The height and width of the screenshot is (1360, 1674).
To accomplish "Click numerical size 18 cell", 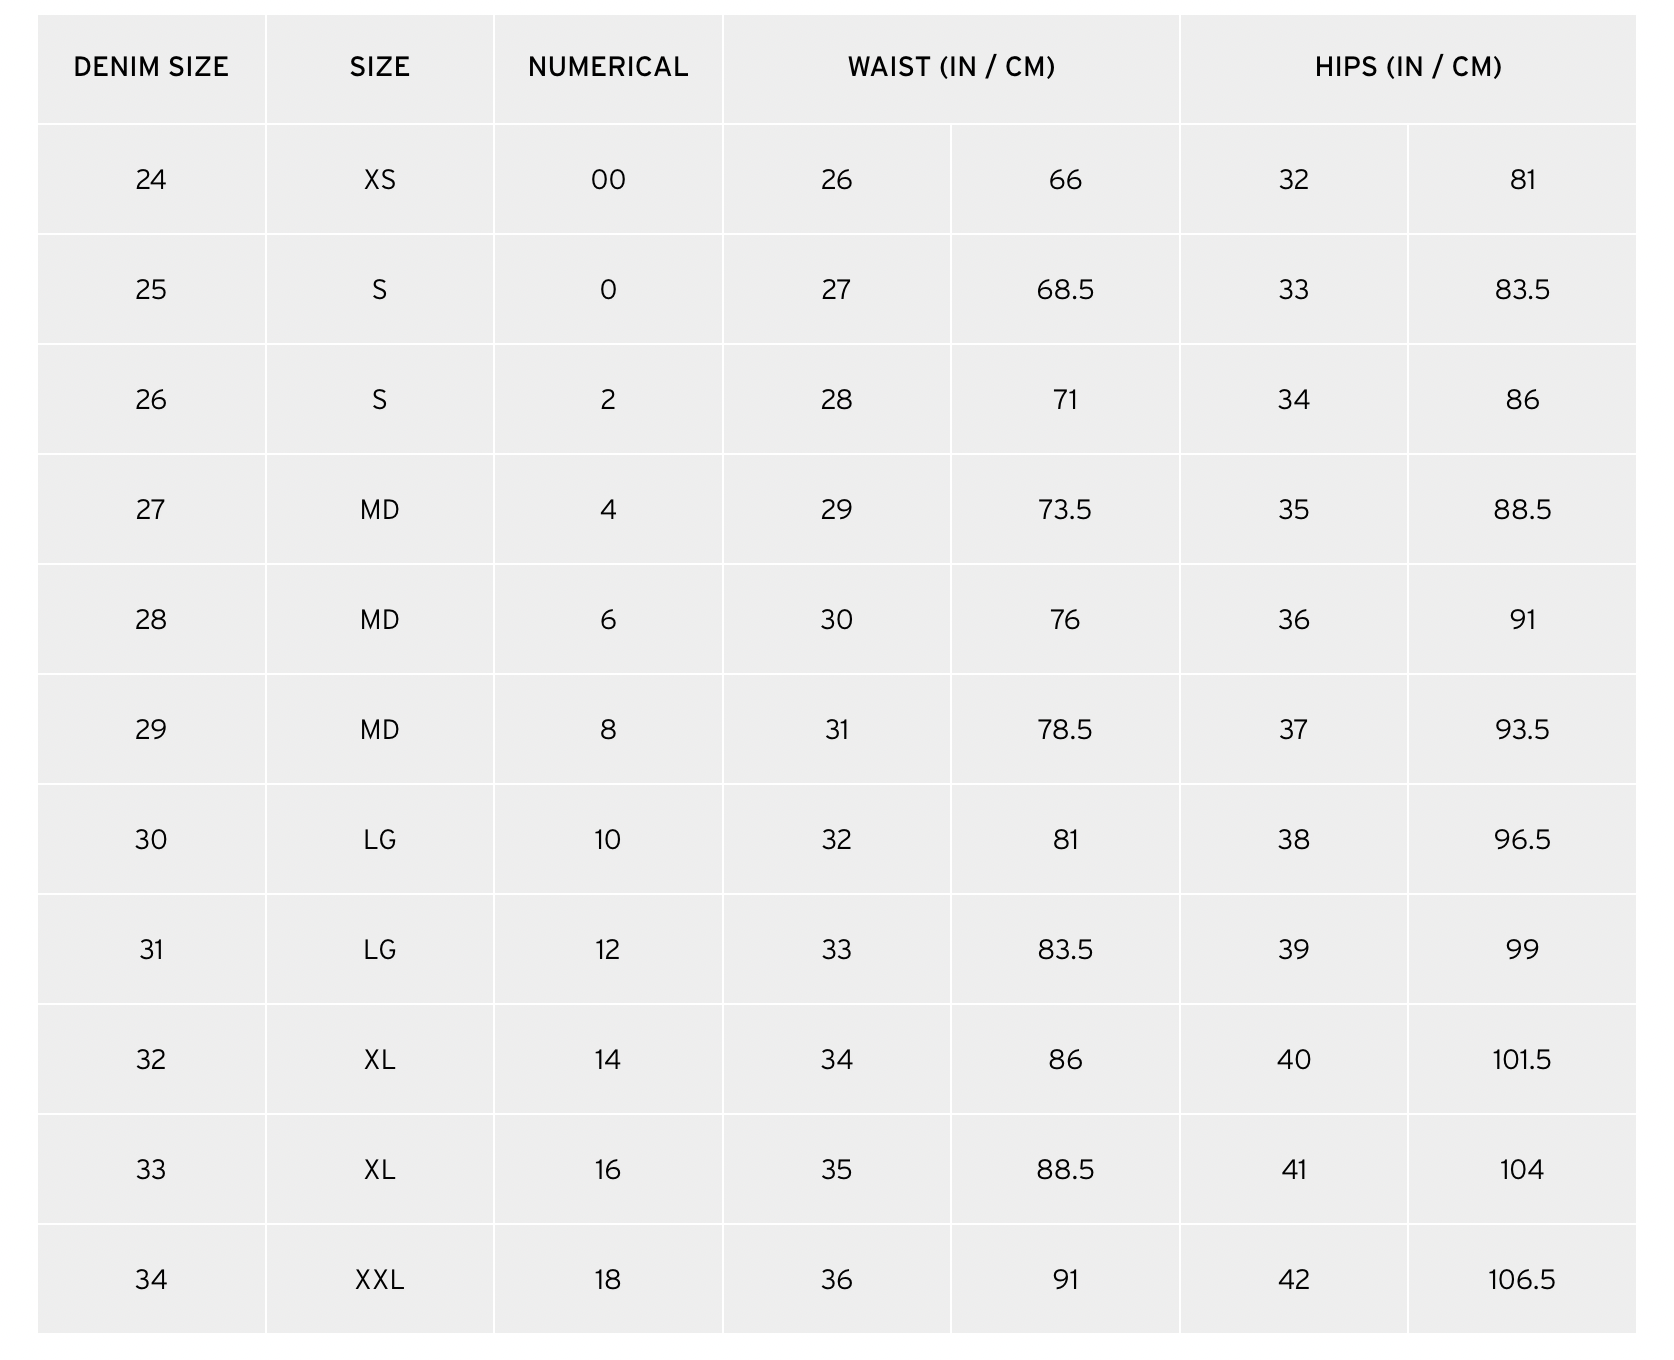I will tap(608, 1280).
